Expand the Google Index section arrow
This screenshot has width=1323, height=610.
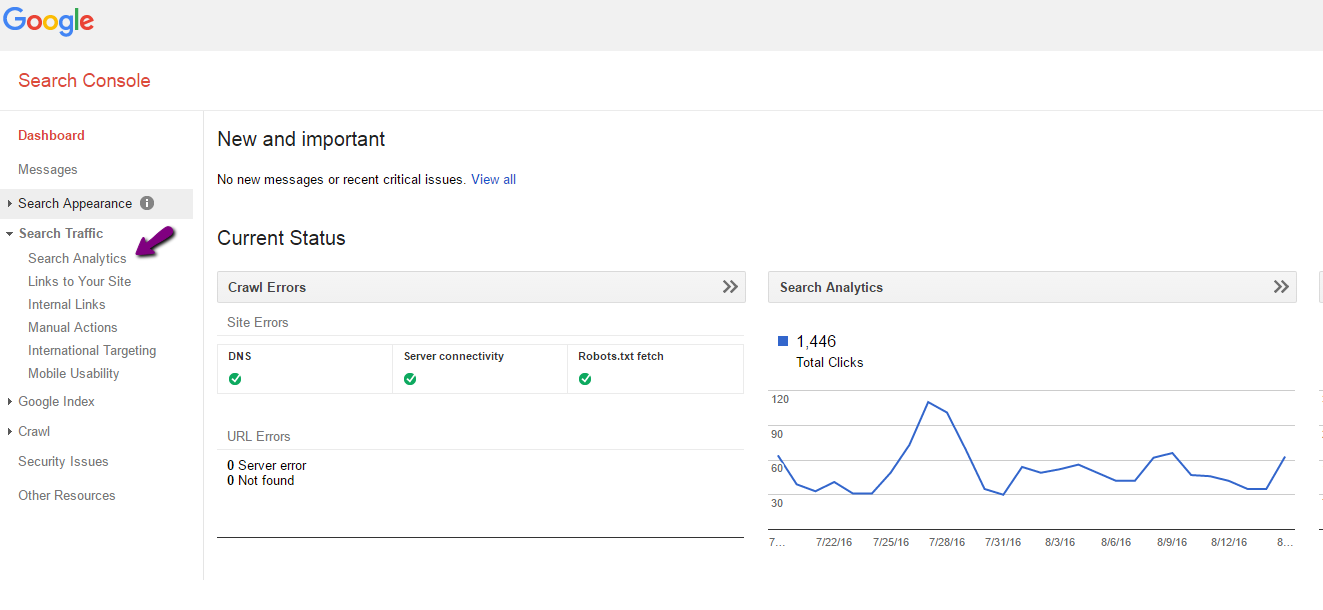click(10, 402)
